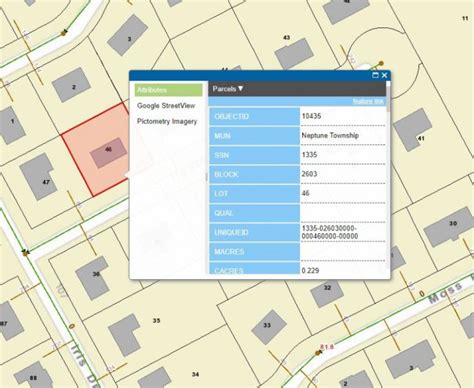
Task: Close the parcel attributes popup
Action: [384, 75]
